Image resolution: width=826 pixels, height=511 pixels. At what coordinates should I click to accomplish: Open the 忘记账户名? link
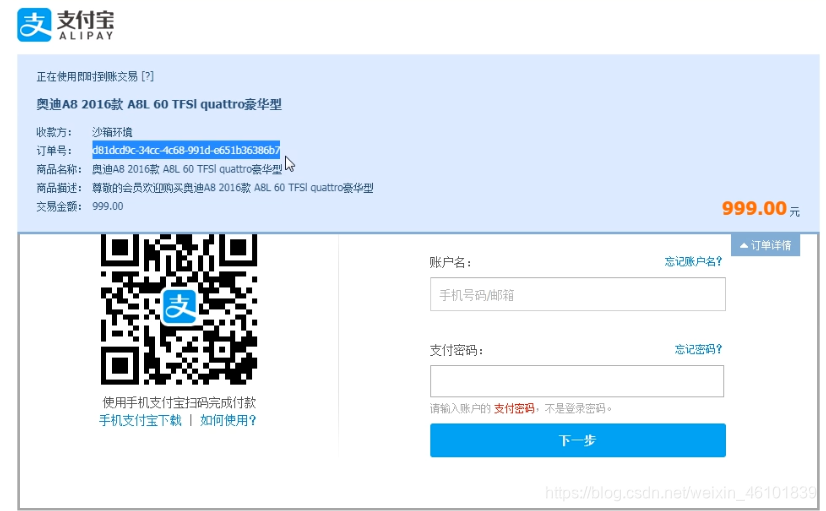(x=693, y=261)
